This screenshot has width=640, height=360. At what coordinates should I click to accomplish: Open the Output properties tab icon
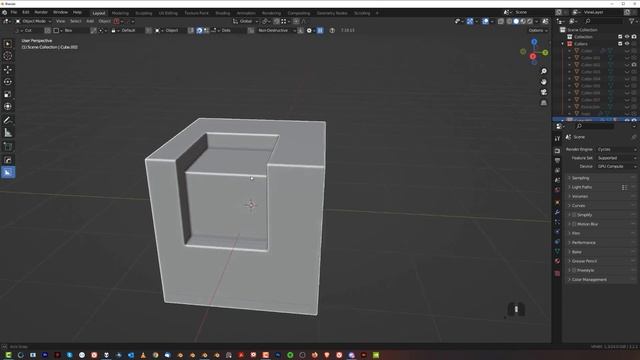(557, 160)
